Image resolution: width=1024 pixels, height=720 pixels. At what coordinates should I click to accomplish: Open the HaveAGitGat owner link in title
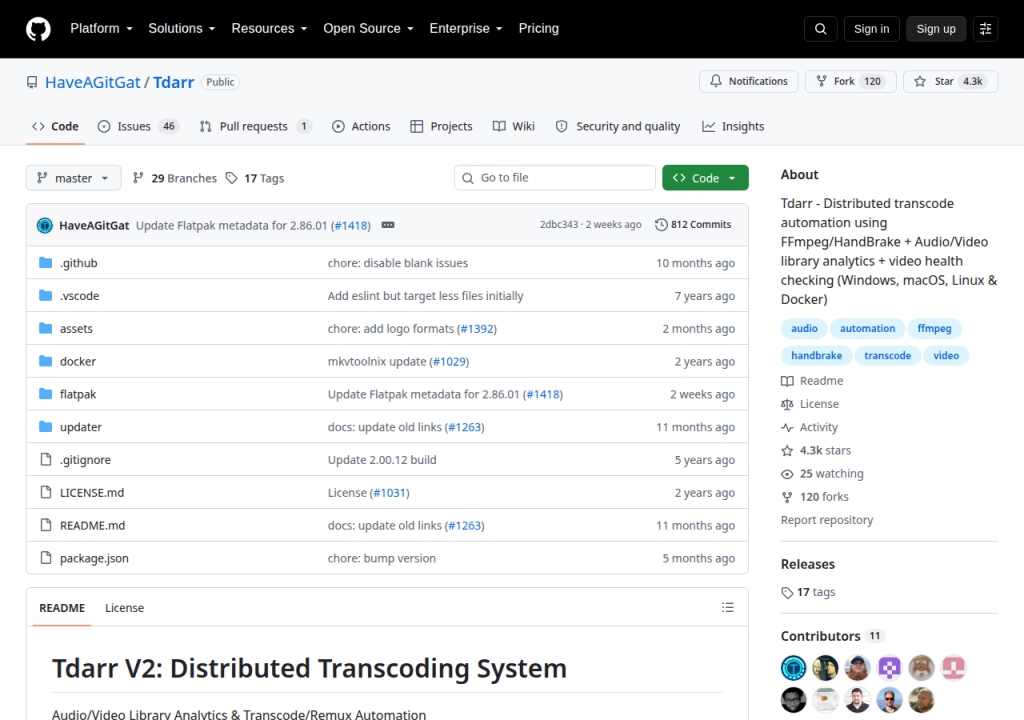93,82
